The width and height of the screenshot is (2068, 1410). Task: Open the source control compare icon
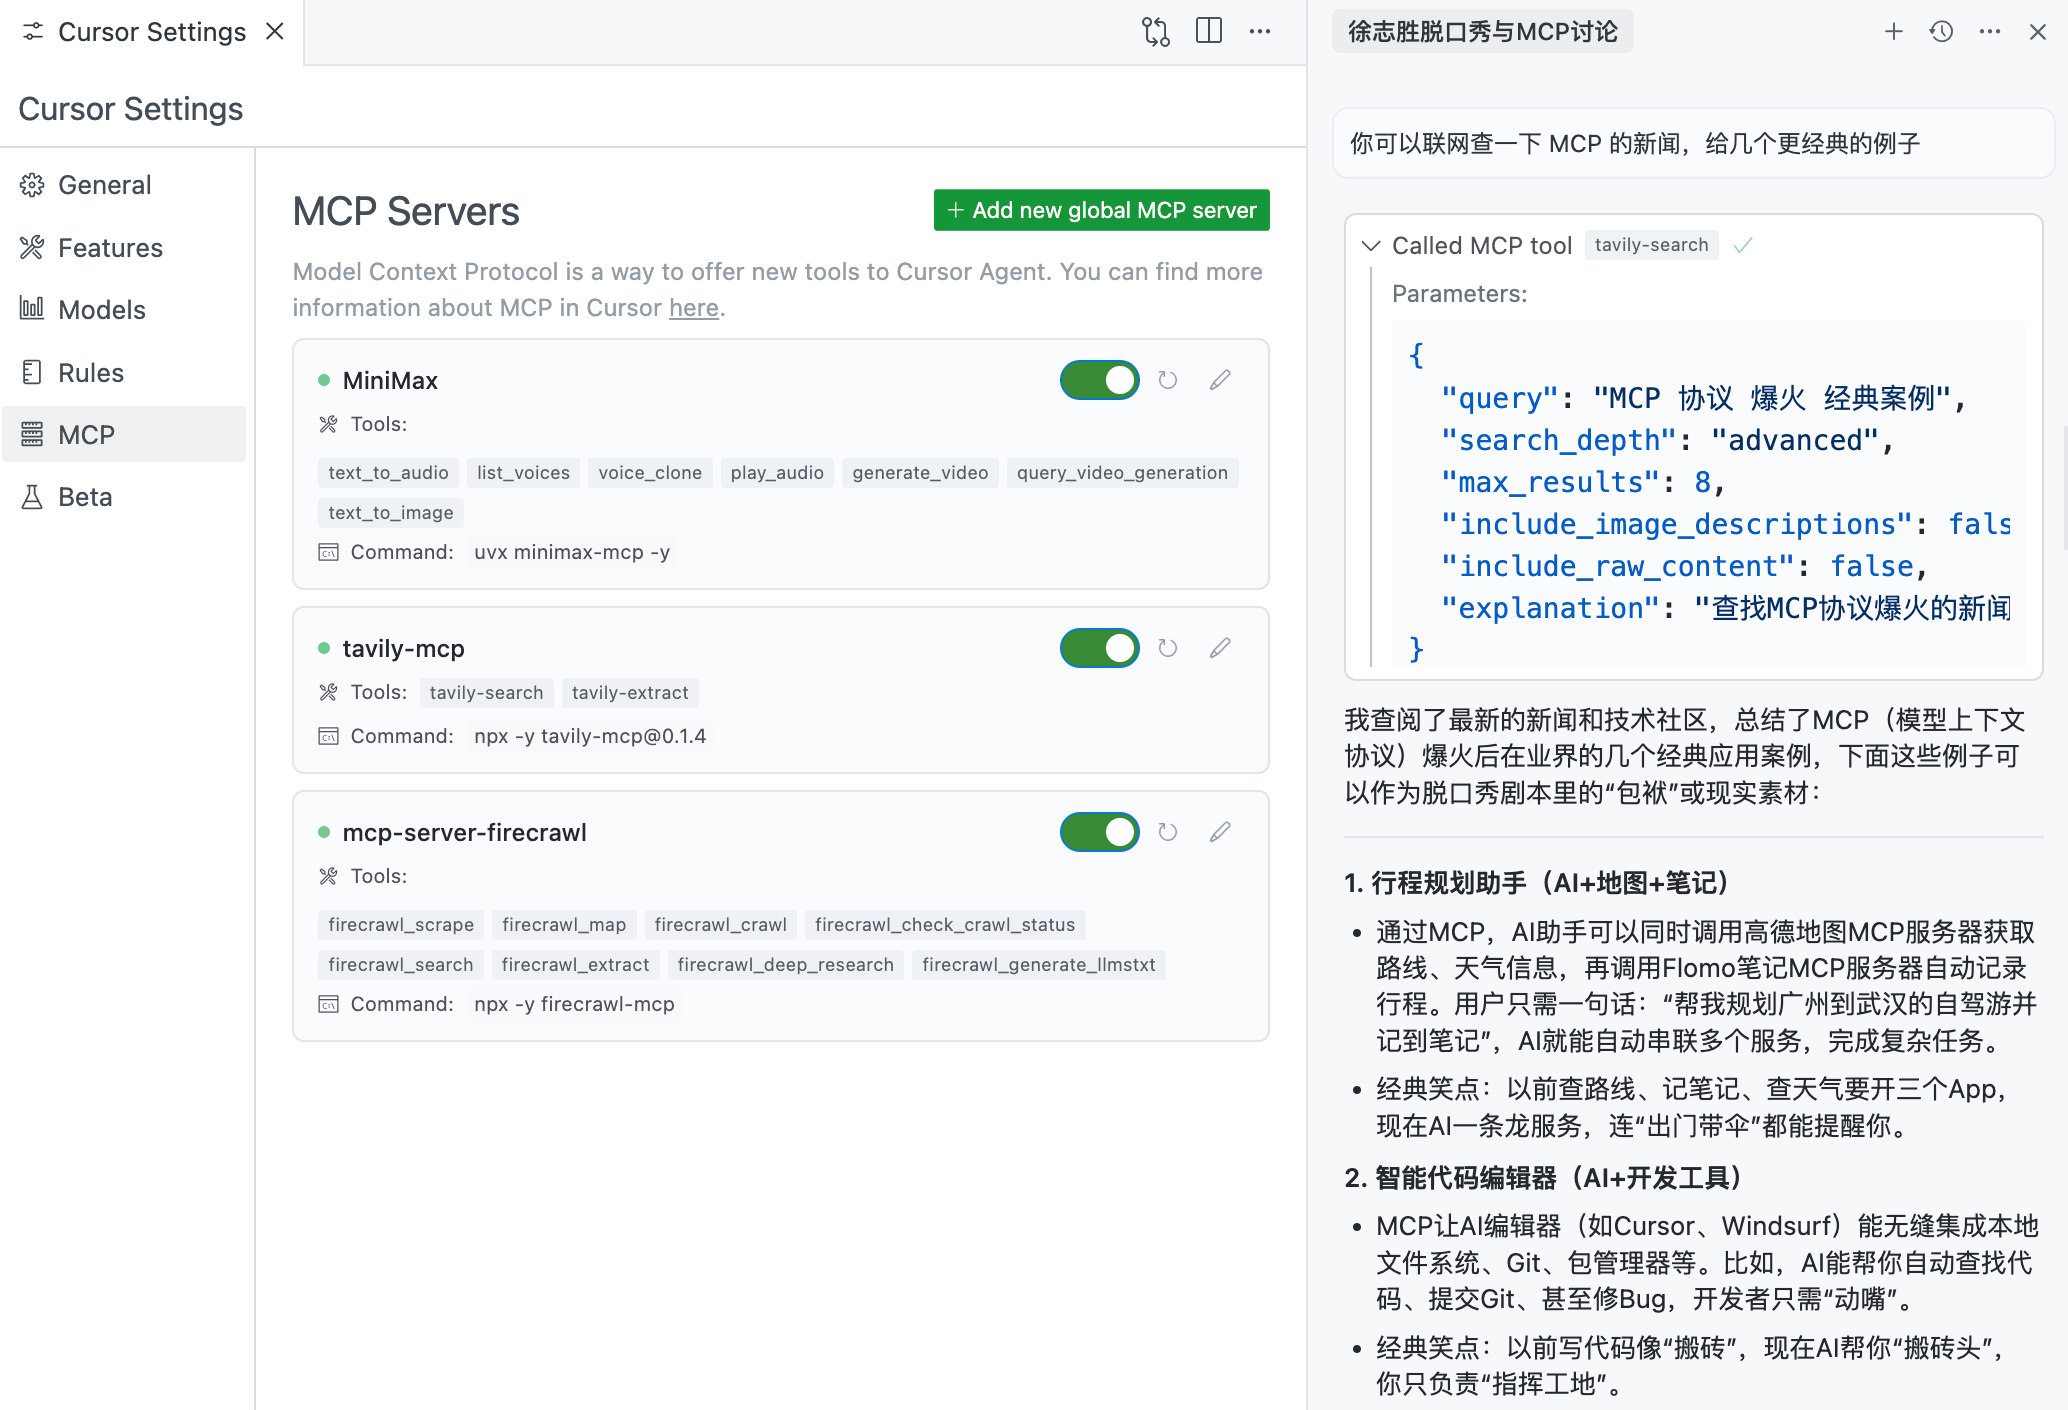point(1155,31)
